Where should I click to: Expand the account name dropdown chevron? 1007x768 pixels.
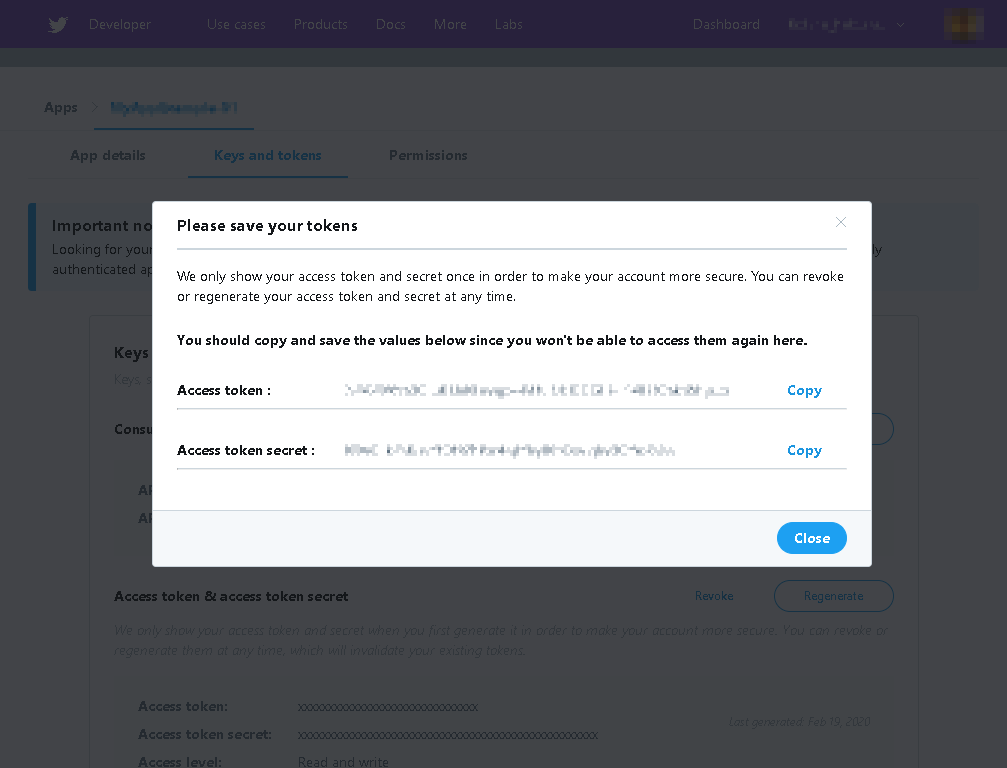(900, 25)
